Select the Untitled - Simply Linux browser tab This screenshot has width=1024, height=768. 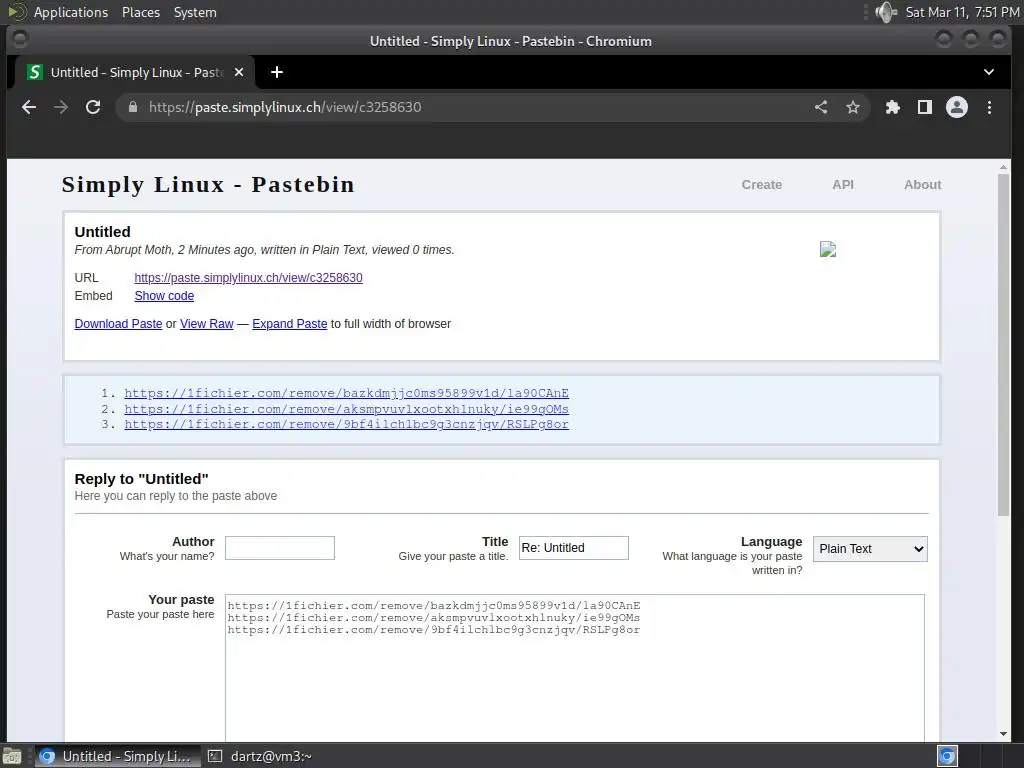pos(136,72)
